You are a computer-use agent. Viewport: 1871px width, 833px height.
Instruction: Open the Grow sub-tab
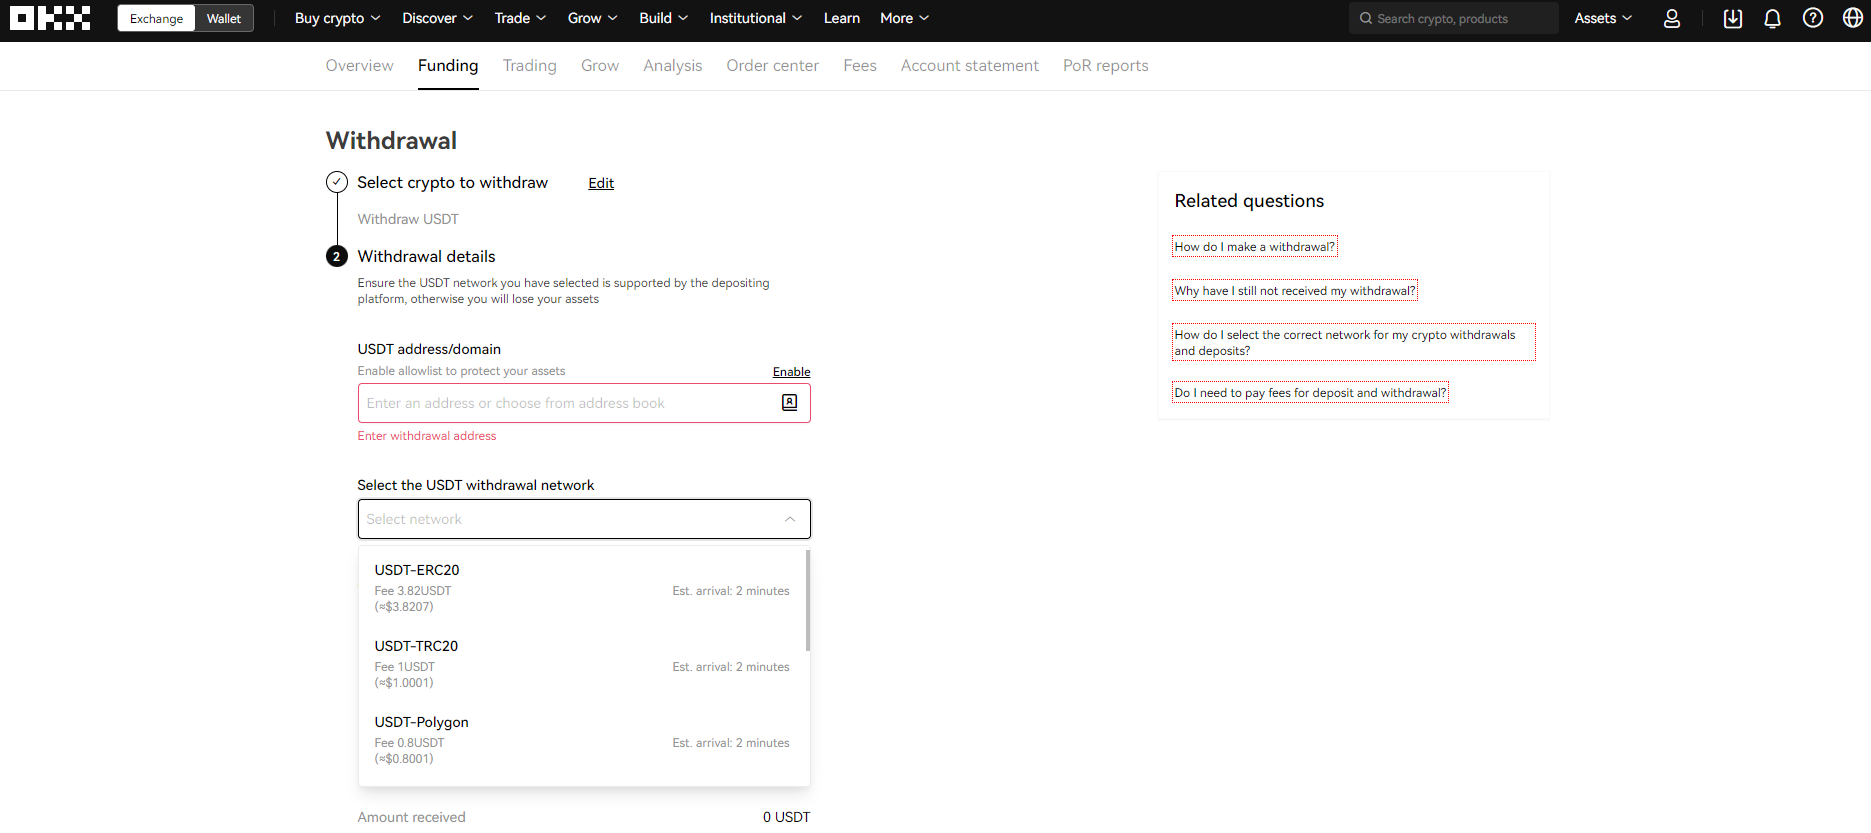point(600,65)
